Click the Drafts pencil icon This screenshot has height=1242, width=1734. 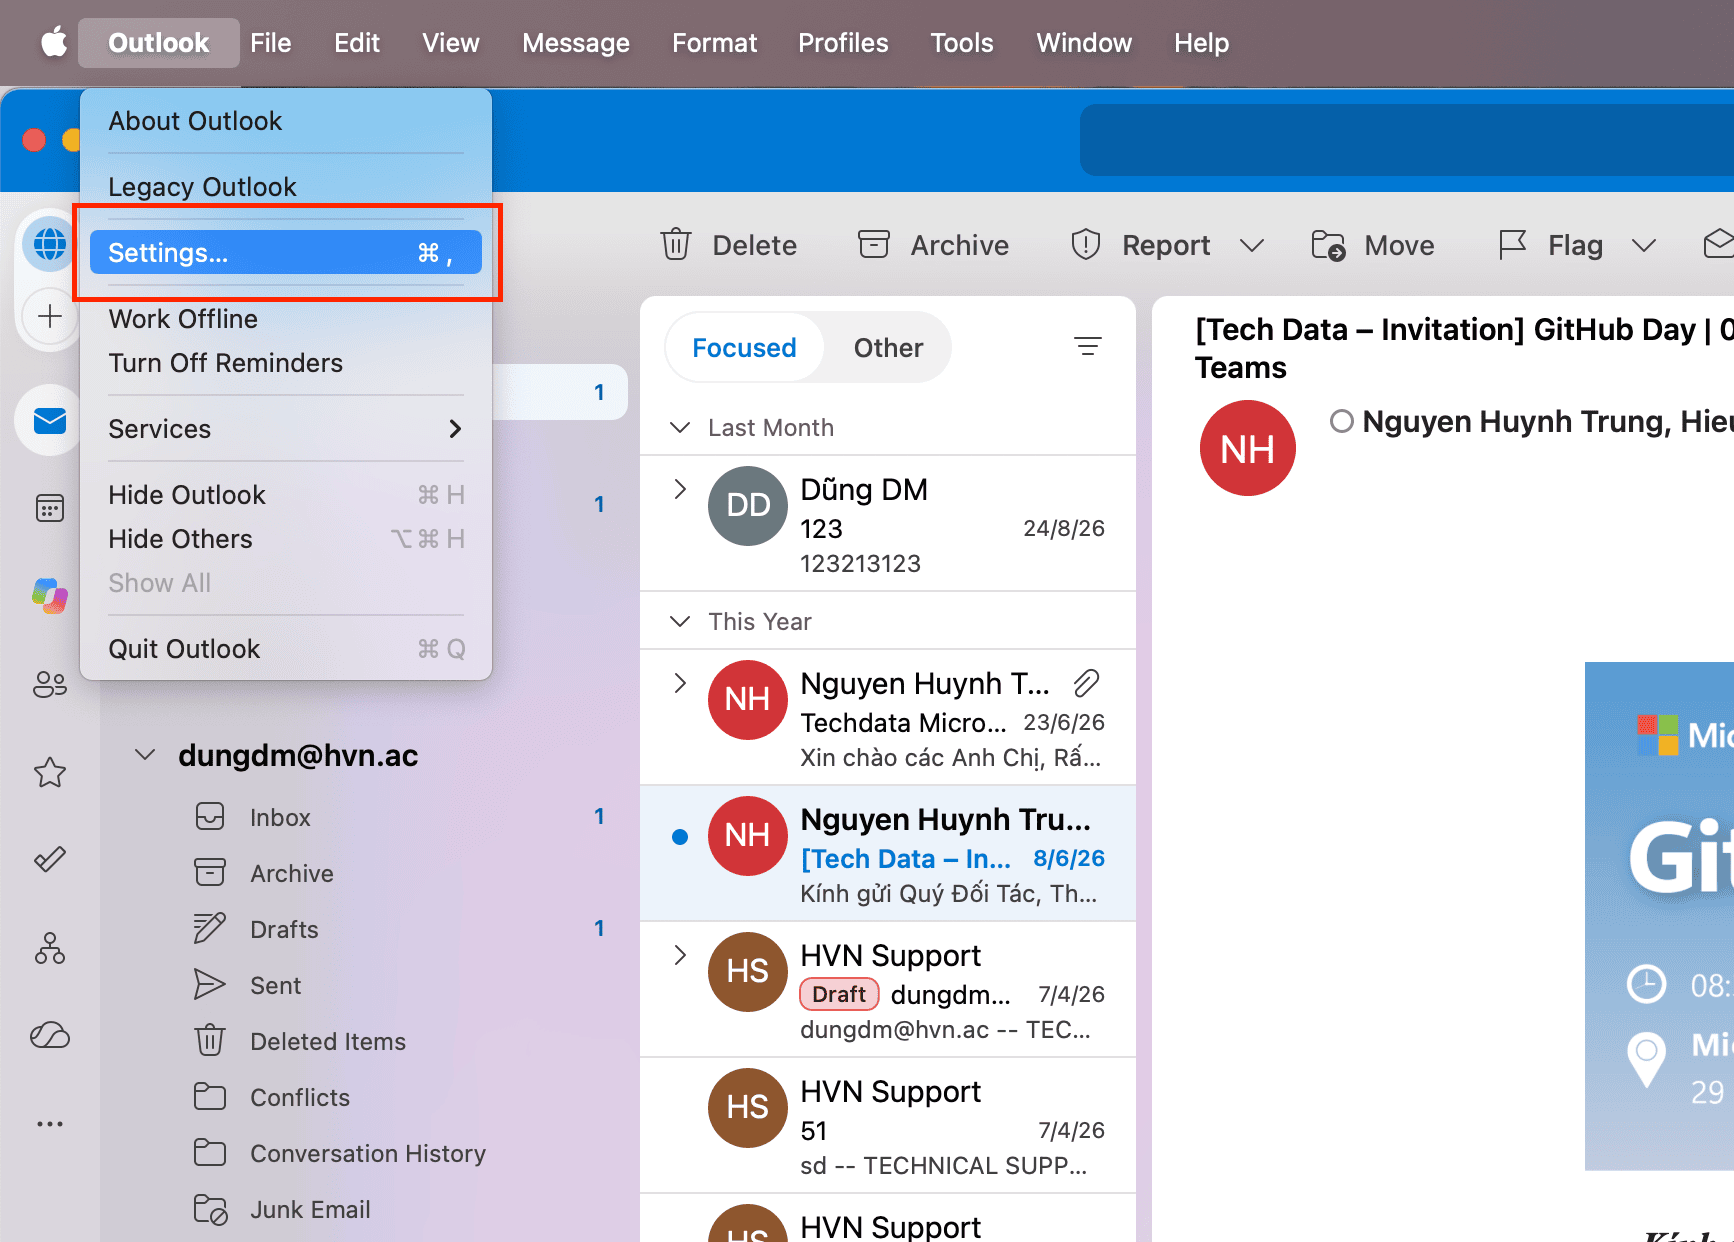[210, 929]
